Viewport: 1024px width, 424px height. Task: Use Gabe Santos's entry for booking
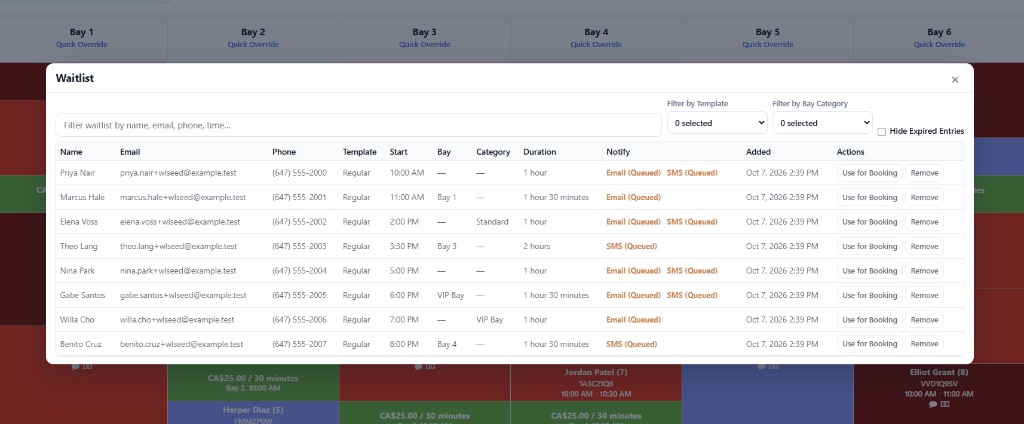point(869,295)
